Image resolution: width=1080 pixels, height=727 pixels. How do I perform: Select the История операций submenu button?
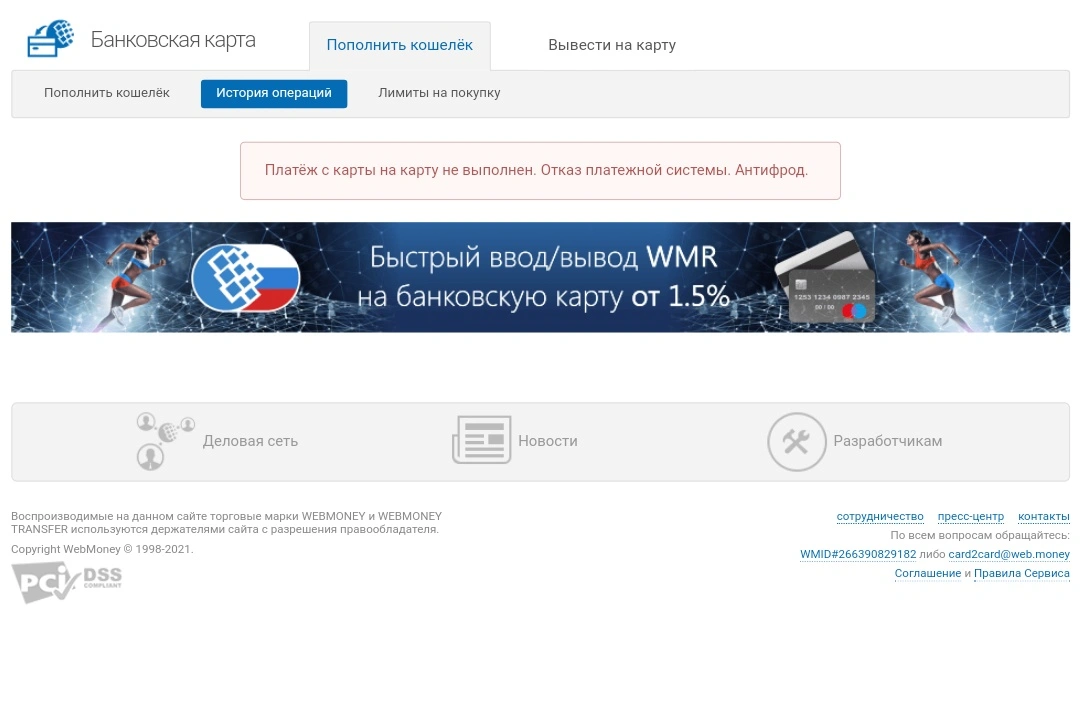[x=274, y=94]
